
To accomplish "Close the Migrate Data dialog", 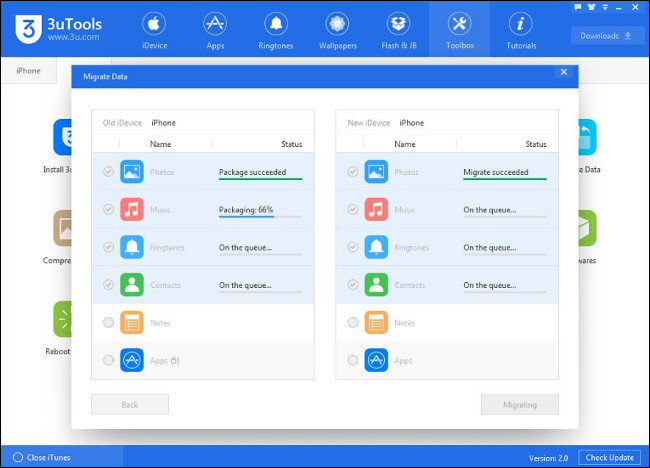I will click(563, 72).
